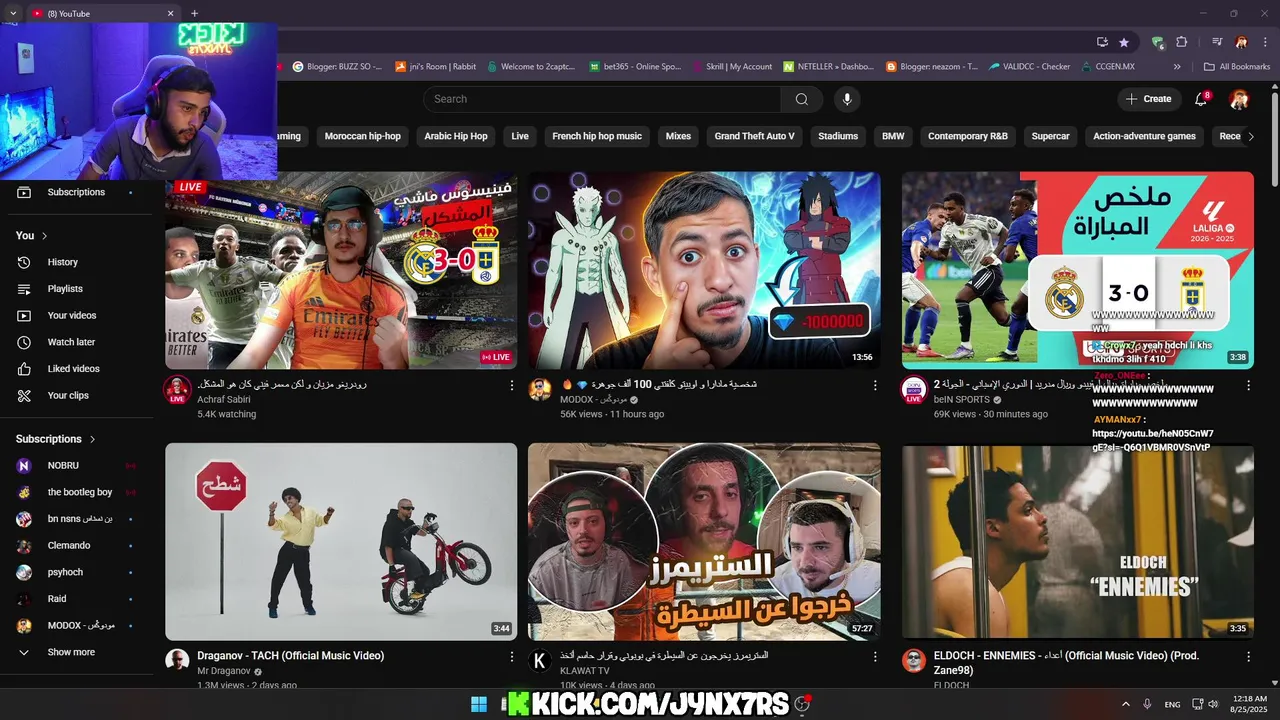Click the Mr Draganov channel avatar
The width and height of the screenshot is (1280, 720).
177,661
